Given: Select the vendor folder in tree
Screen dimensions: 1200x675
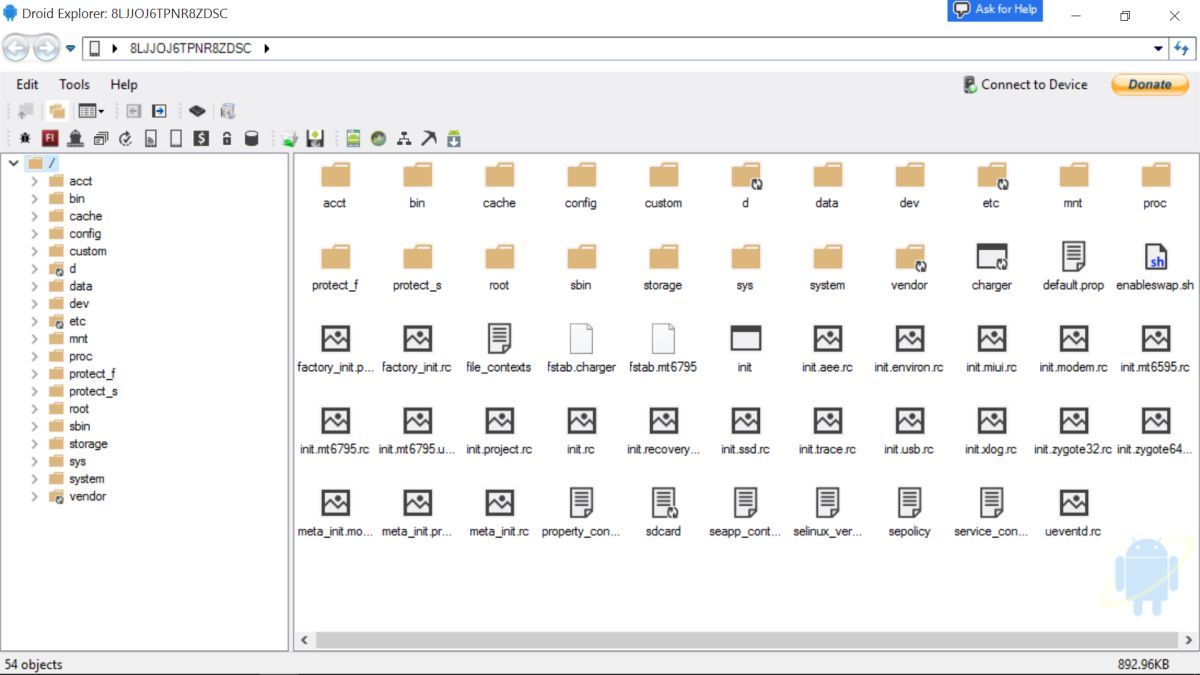Looking at the screenshot, I should point(87,496).
